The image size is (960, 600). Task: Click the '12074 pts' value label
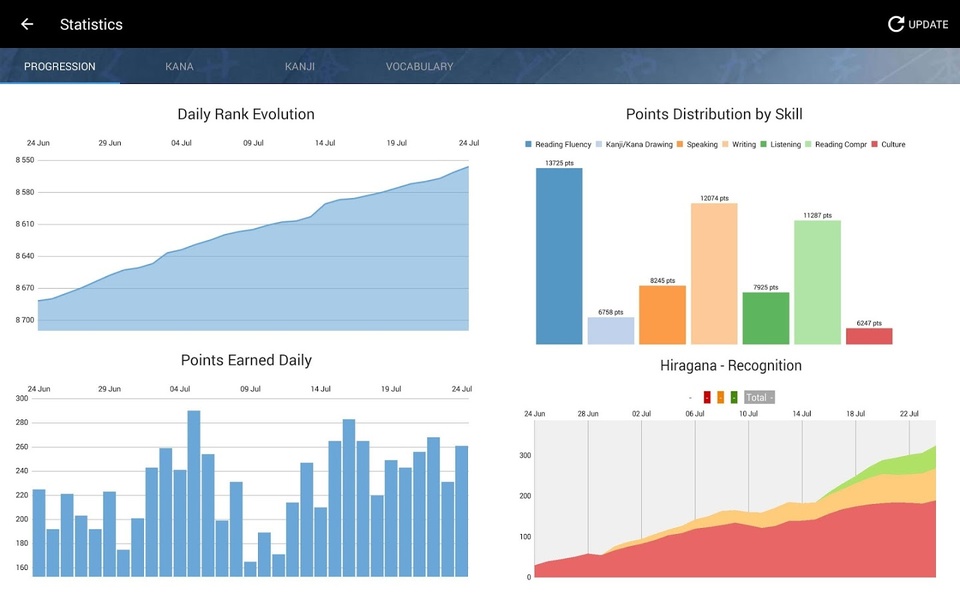(x=714, y=198)
